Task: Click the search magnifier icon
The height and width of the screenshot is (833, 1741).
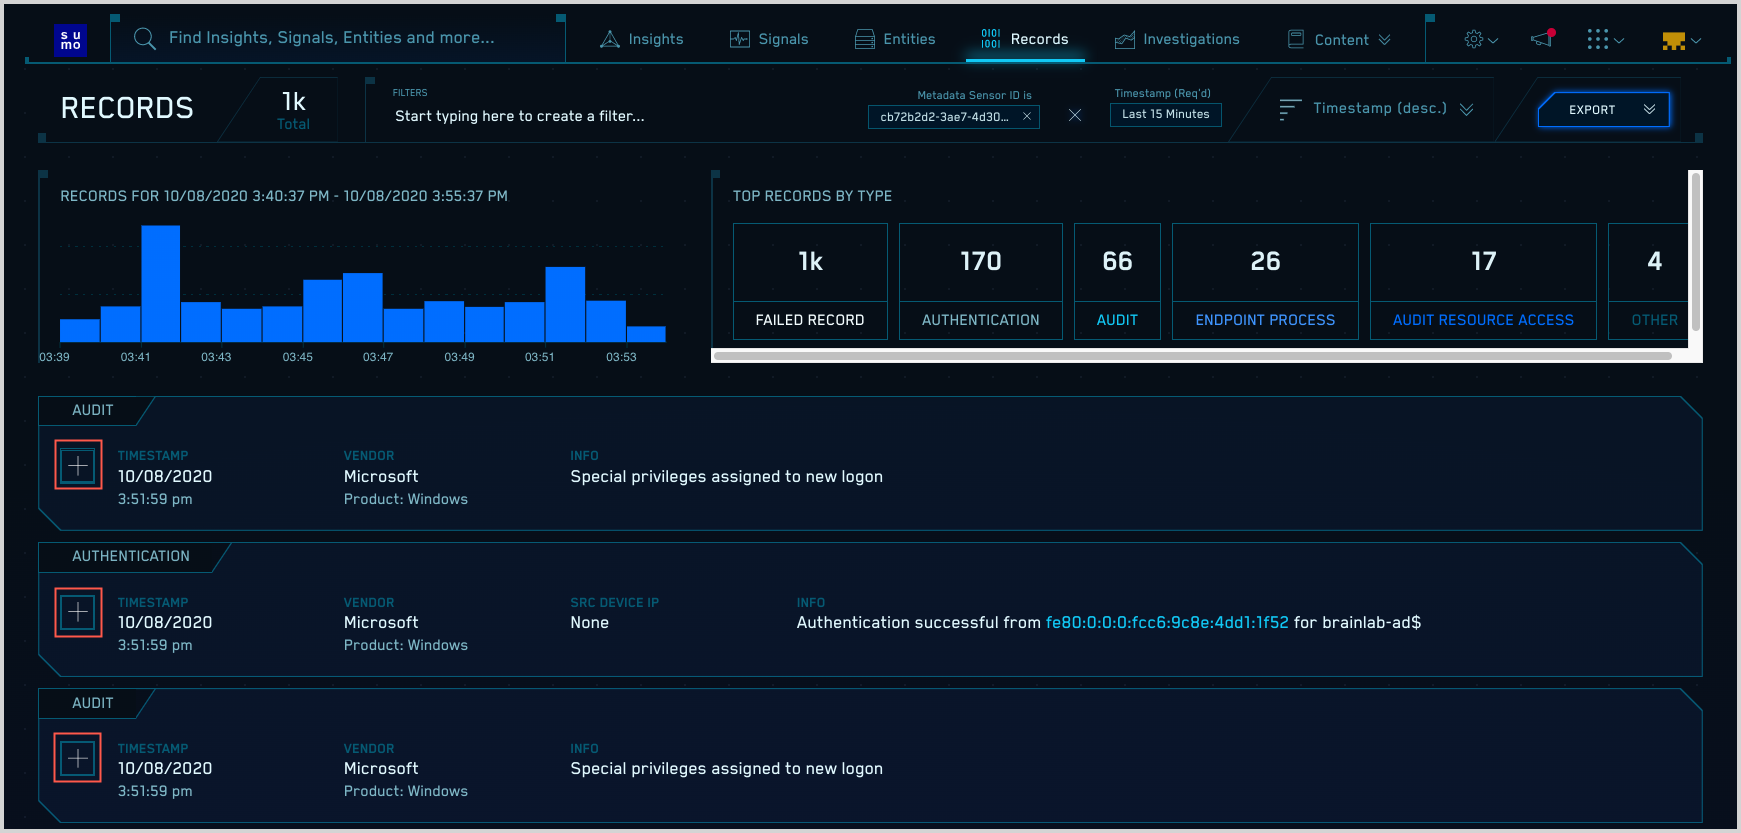Action: coord(145,39)
